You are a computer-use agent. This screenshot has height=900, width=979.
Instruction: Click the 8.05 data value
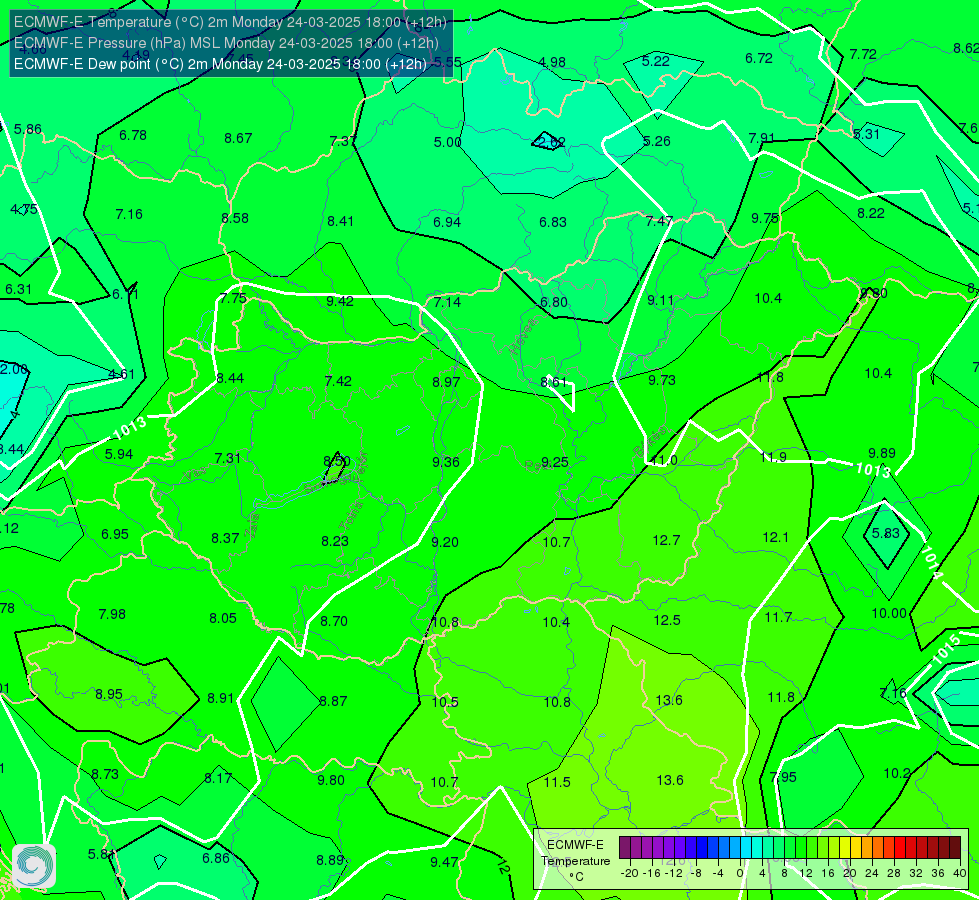(x=223, y=618)
